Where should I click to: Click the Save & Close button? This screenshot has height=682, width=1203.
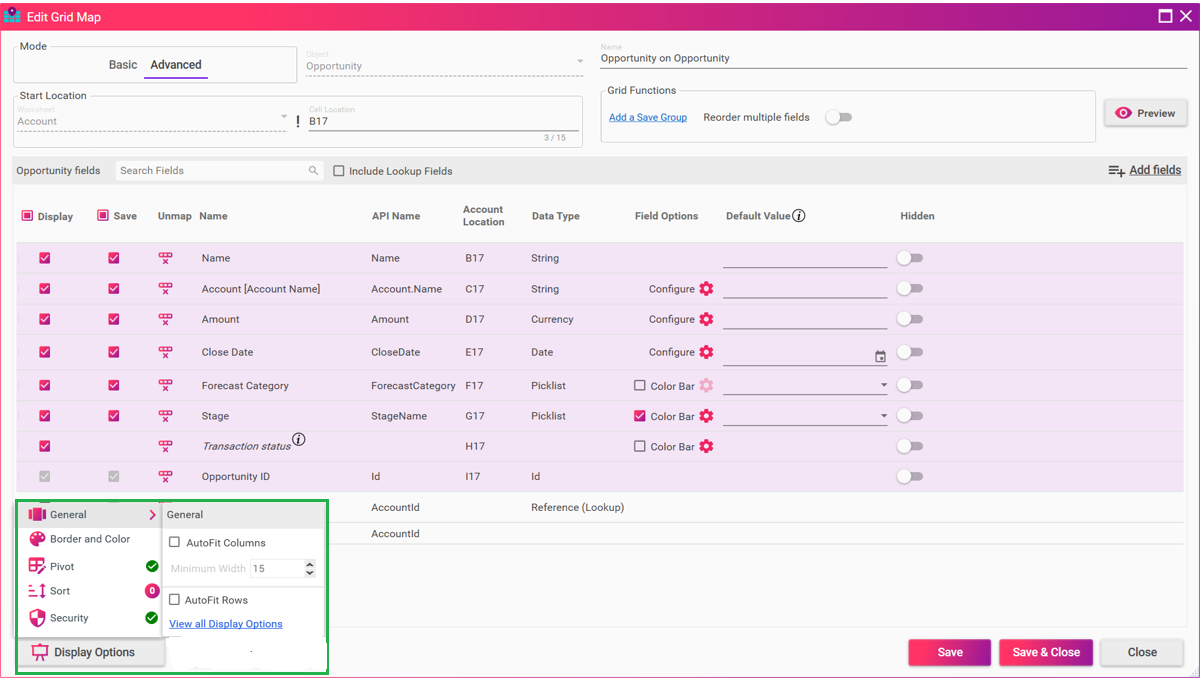(1045, 652)
